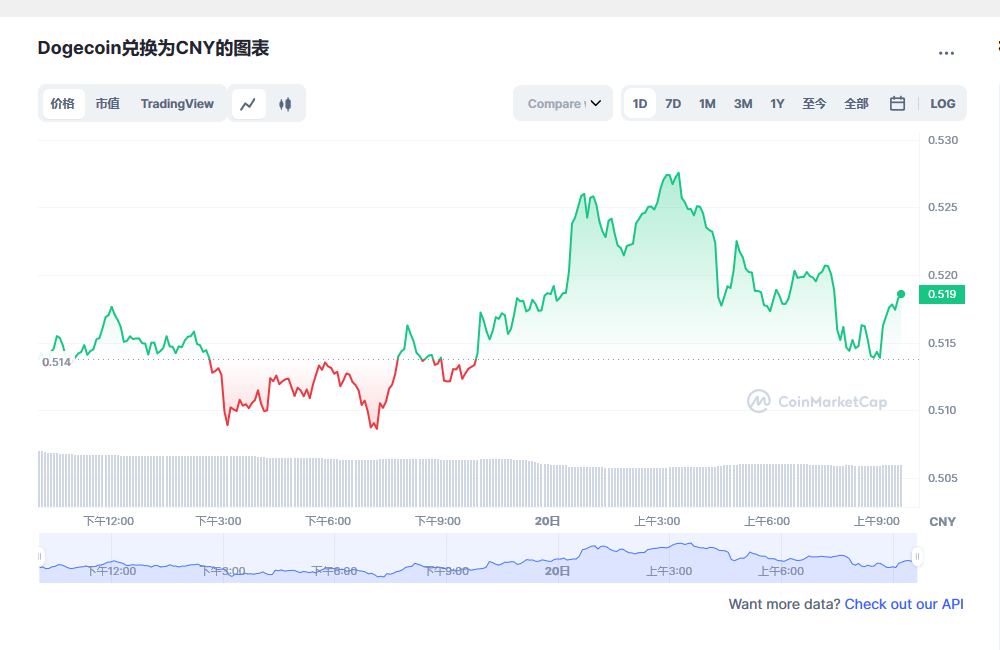Toggle the LOG scale button
1000x650 pixels.
point(942,104)
